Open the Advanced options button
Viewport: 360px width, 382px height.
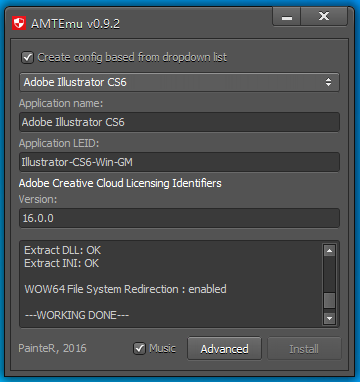pos(224,349)
